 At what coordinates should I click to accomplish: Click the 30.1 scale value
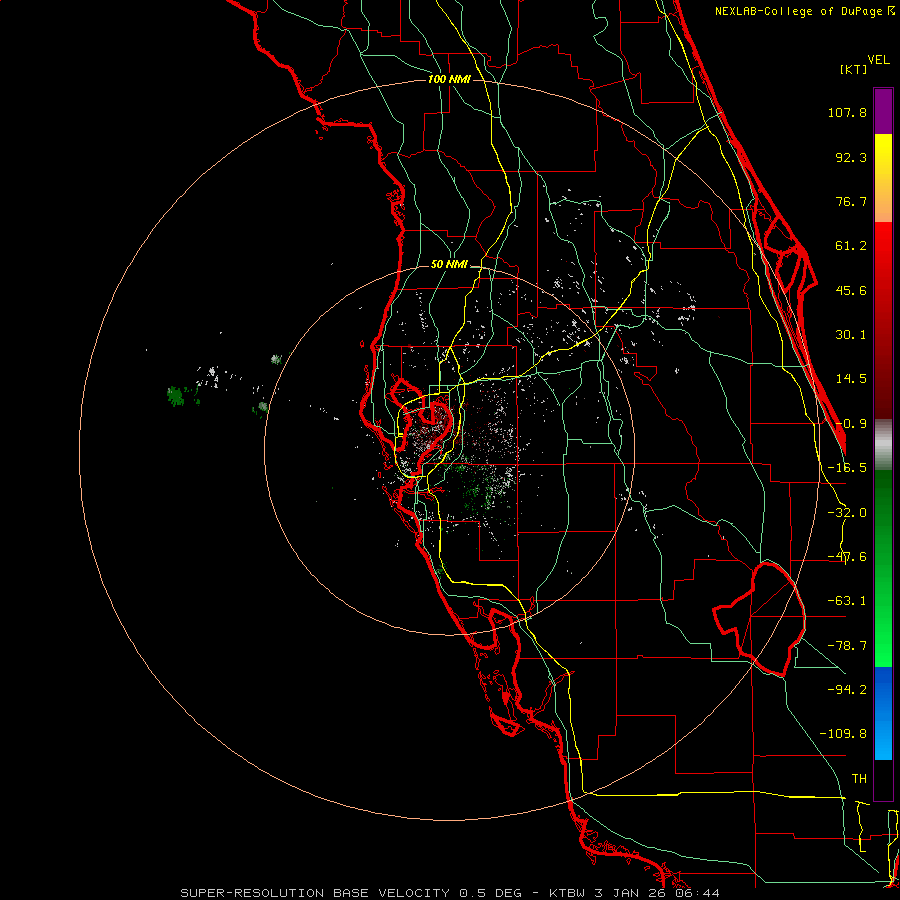click(851, 335)
